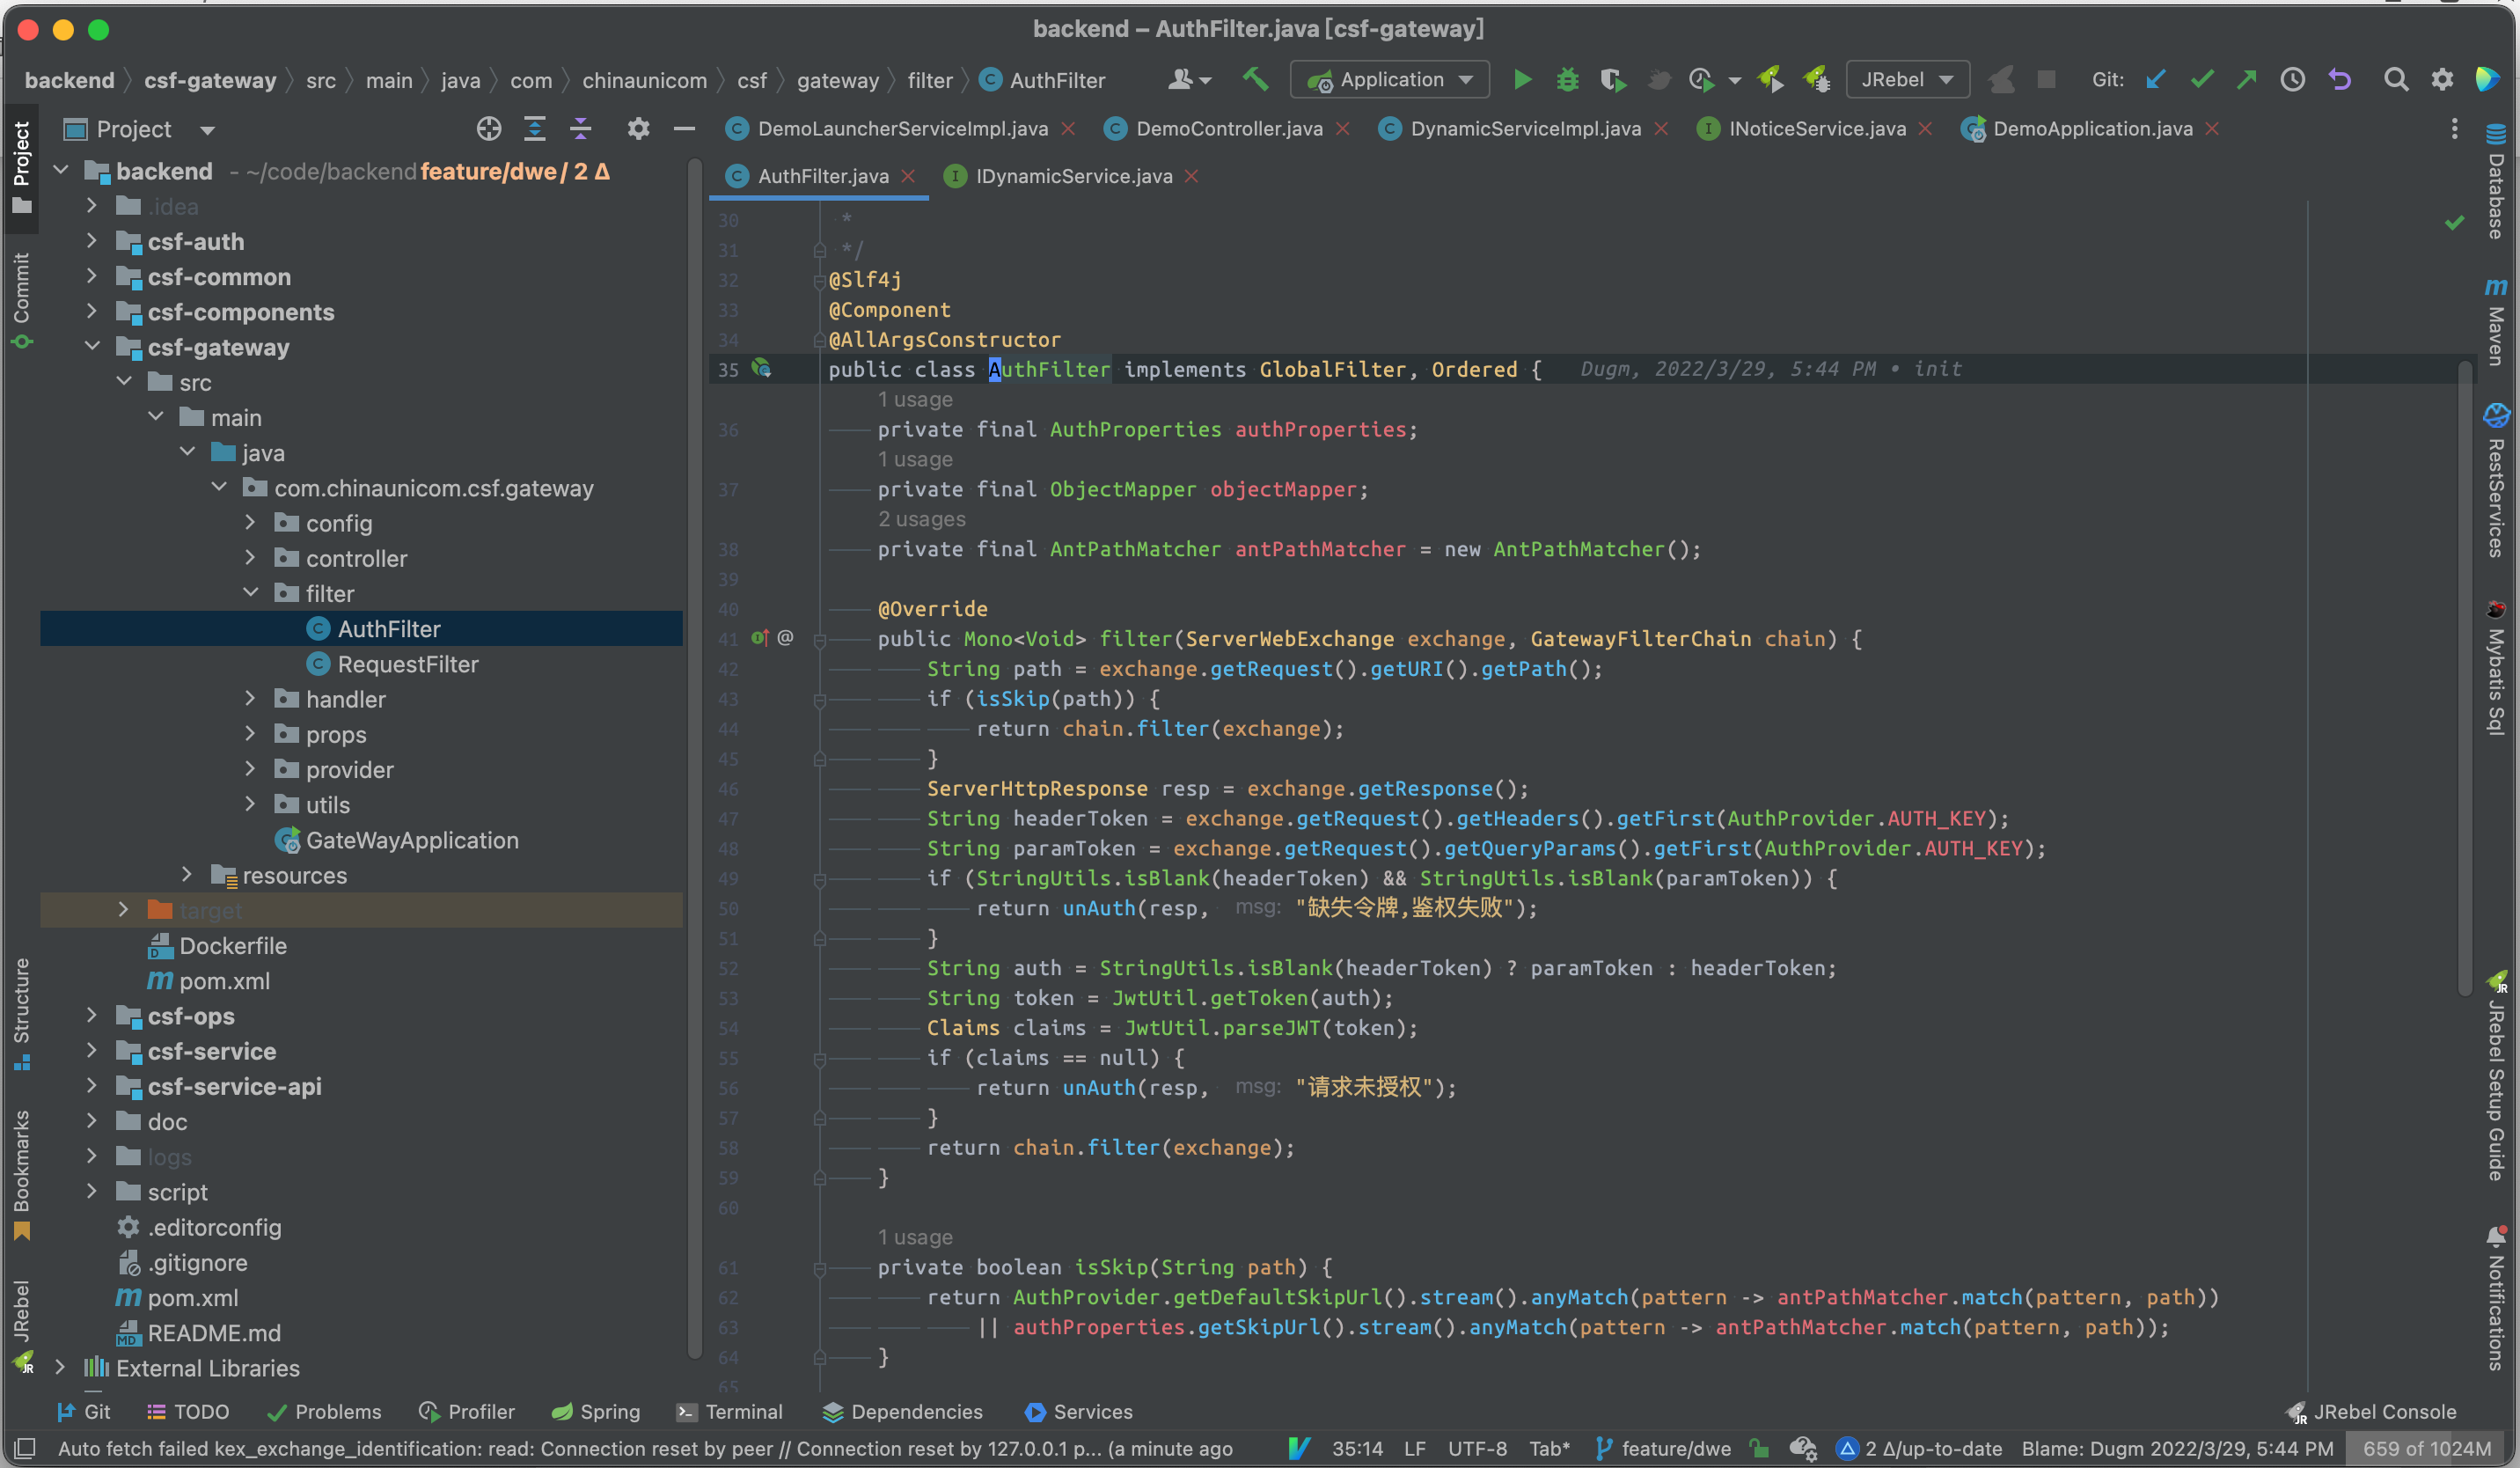Click the Build project hammer icon
This screenshot has width=2520, height=1468.
coord(1255,80)
